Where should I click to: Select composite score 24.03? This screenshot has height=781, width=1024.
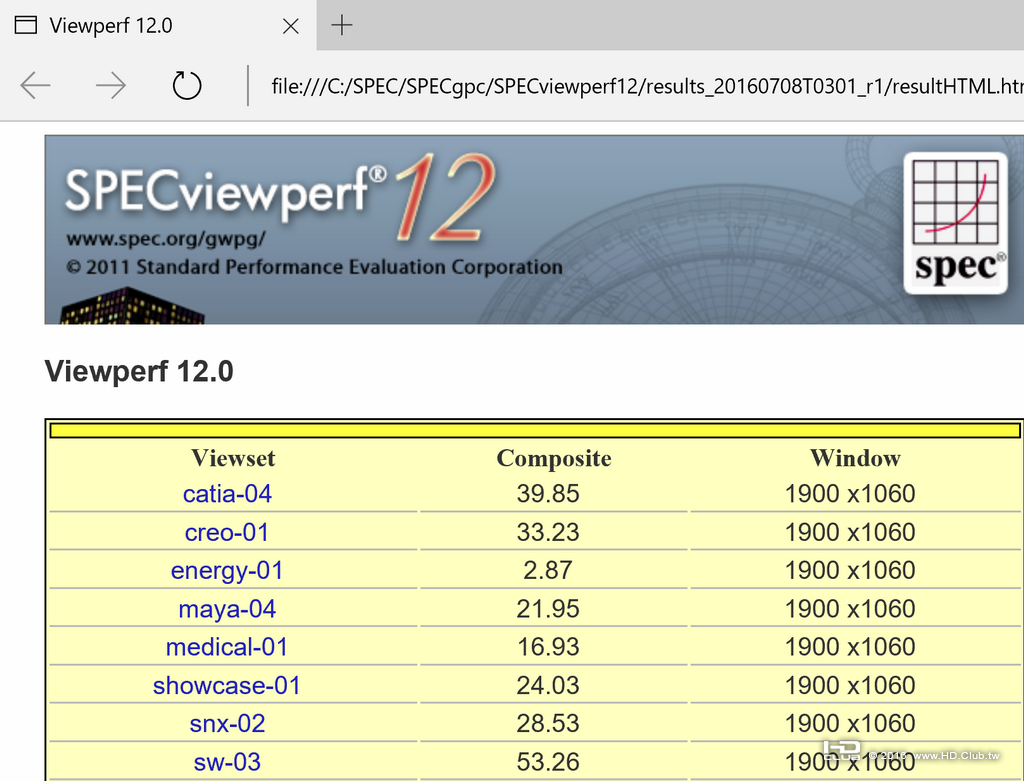(x=548, y=686)
